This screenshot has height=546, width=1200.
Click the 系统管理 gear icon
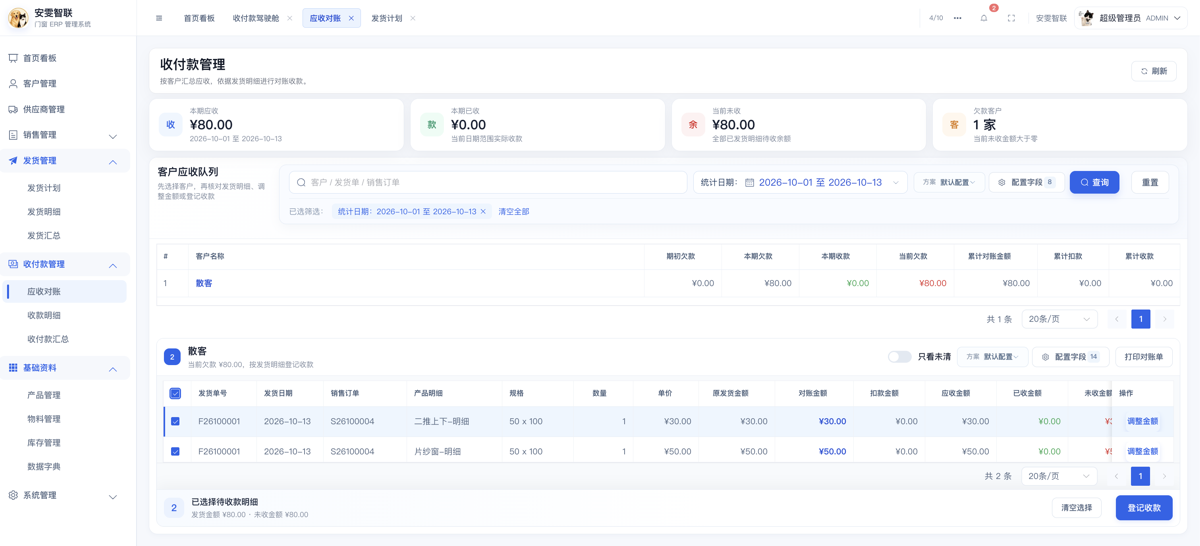(x=13, y=495)
